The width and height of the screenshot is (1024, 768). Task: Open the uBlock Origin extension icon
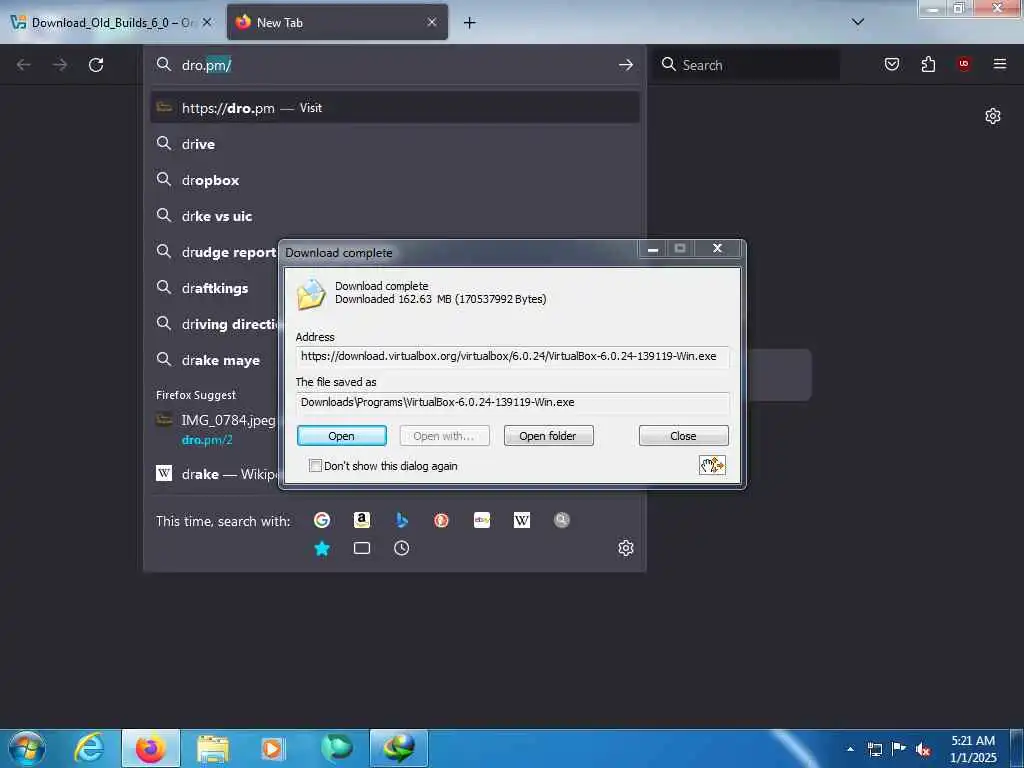[963, 63]
